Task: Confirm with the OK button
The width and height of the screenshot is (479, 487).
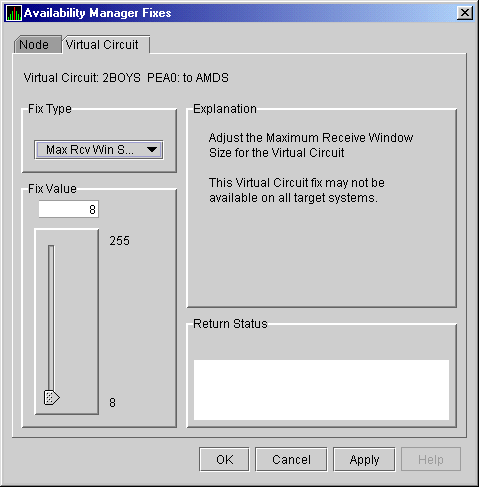Action: [224, 459]
